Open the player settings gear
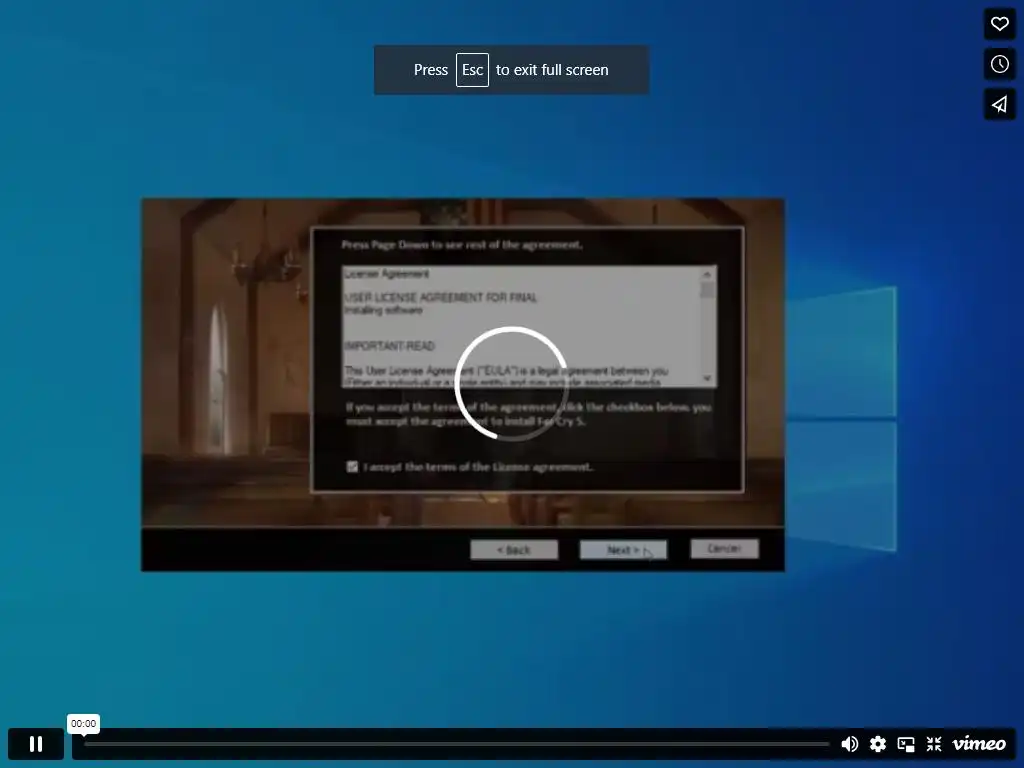Image resolution: width=1024 pixels, height=768 pixels. pyautogui.click(x=878, y=744)
